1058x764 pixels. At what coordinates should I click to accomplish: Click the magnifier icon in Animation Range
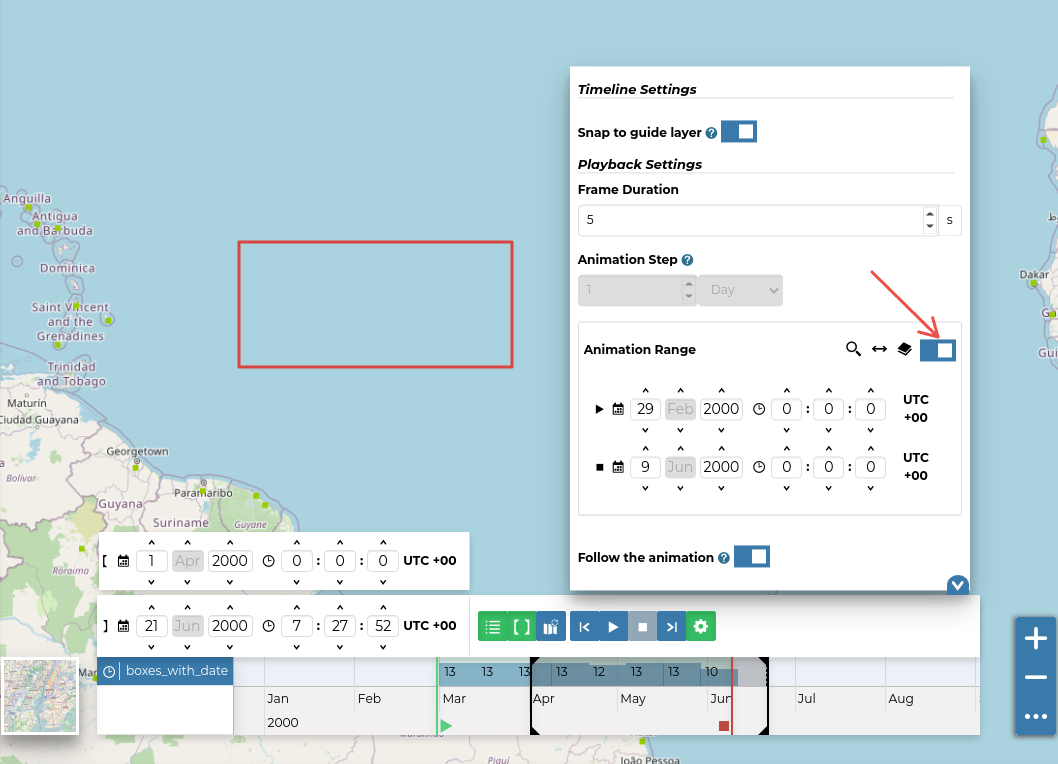853,349
